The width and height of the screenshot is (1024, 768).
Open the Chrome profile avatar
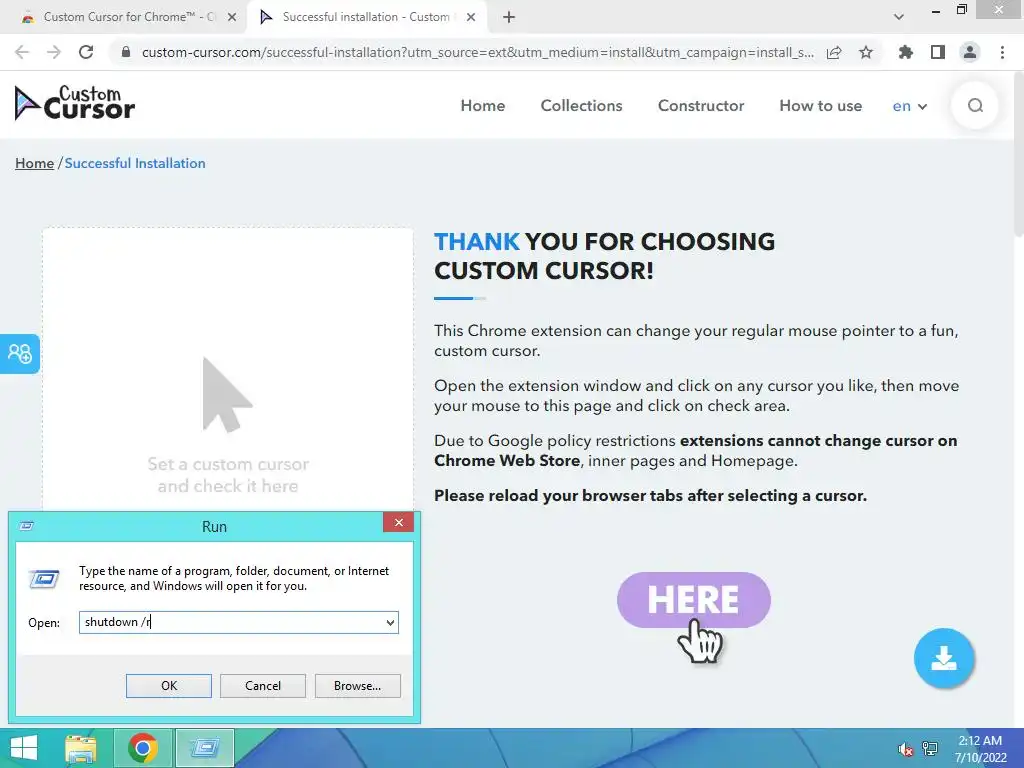(x=970, y=52)
